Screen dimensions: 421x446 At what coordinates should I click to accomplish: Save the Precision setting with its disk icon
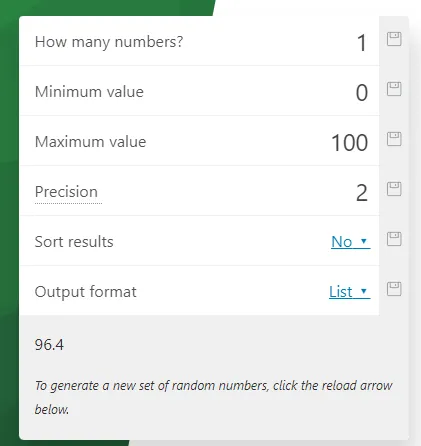point(394,189)
